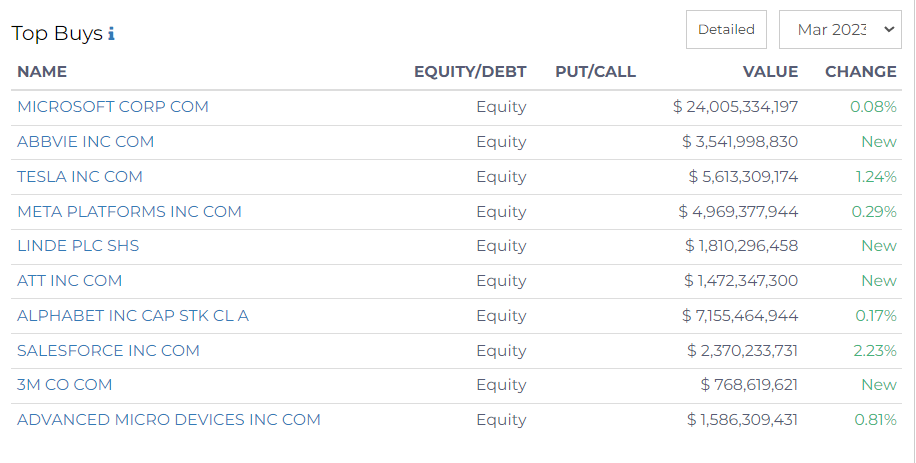Image resolution: width=916 pixels, height=463 pixels.
Task: Click the NAME column header
Action: coord(42,72)
